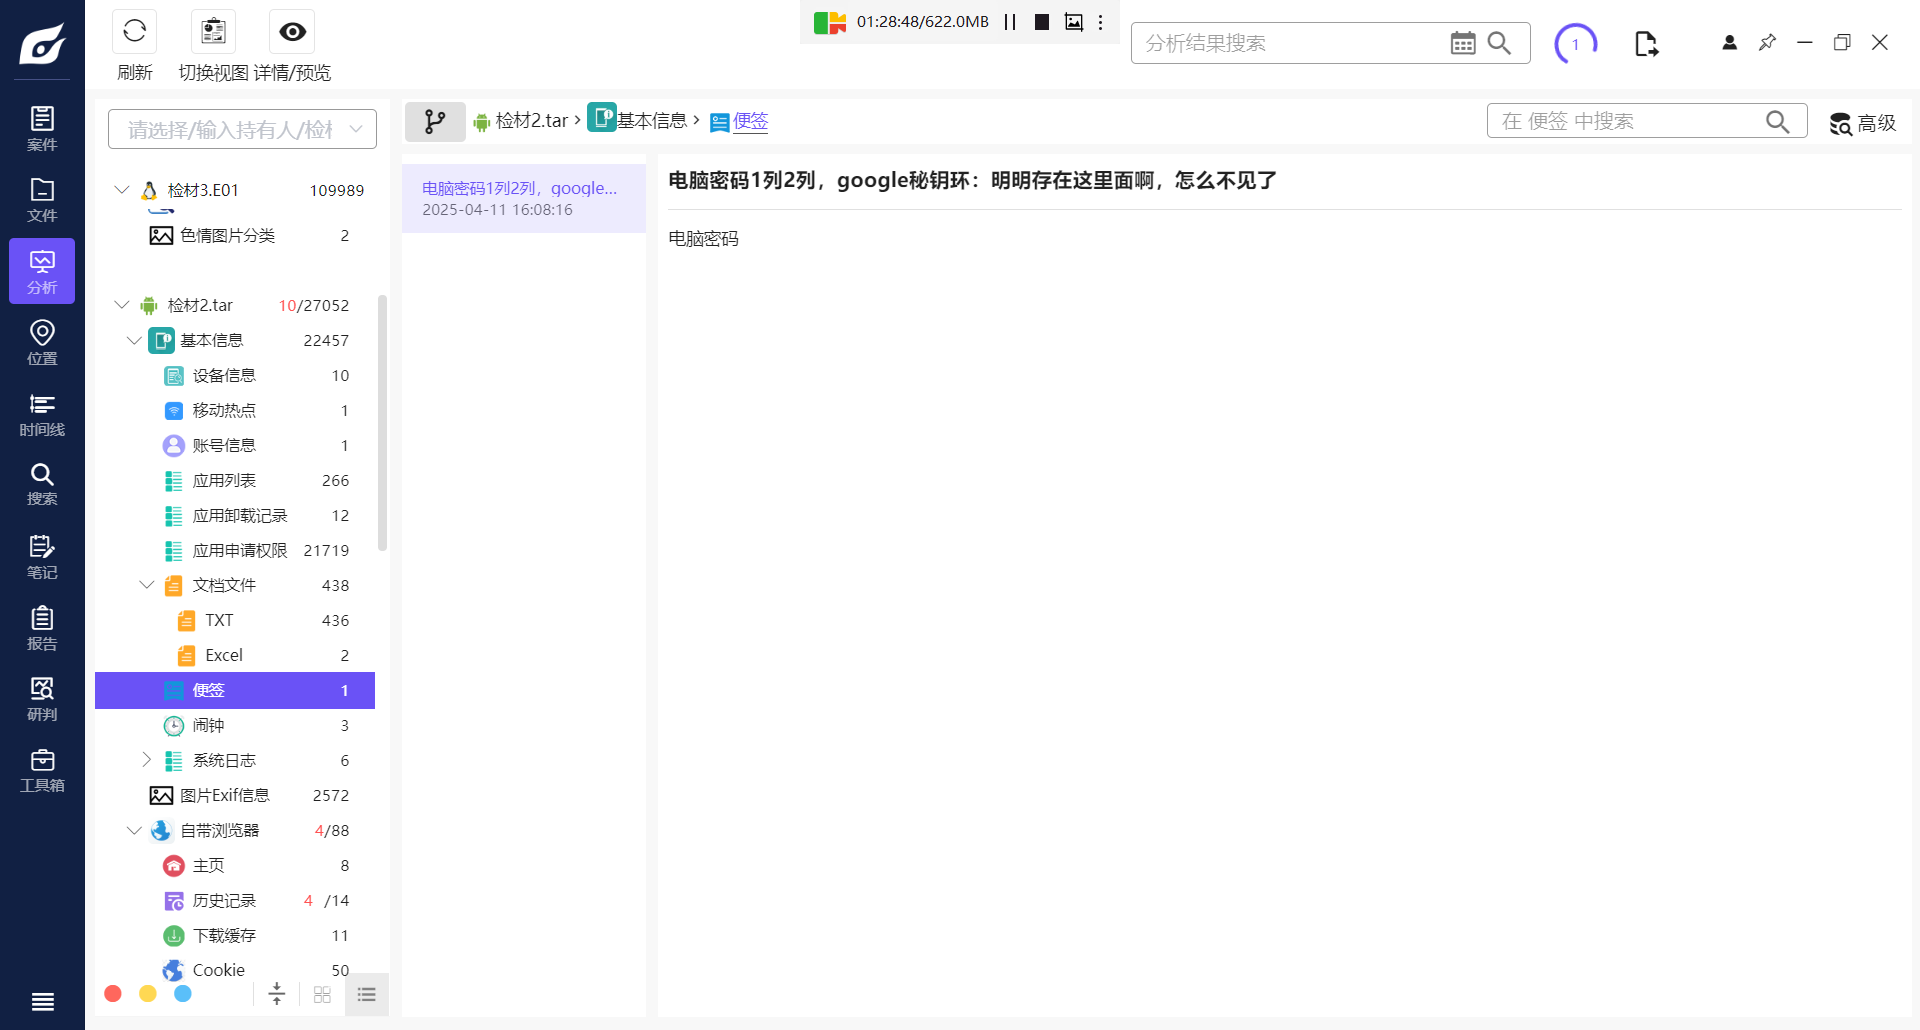This screenshot has height=1030, width=1920.
Task: Toggle the Details/Preview eye icon
Action: click(292, 32)
